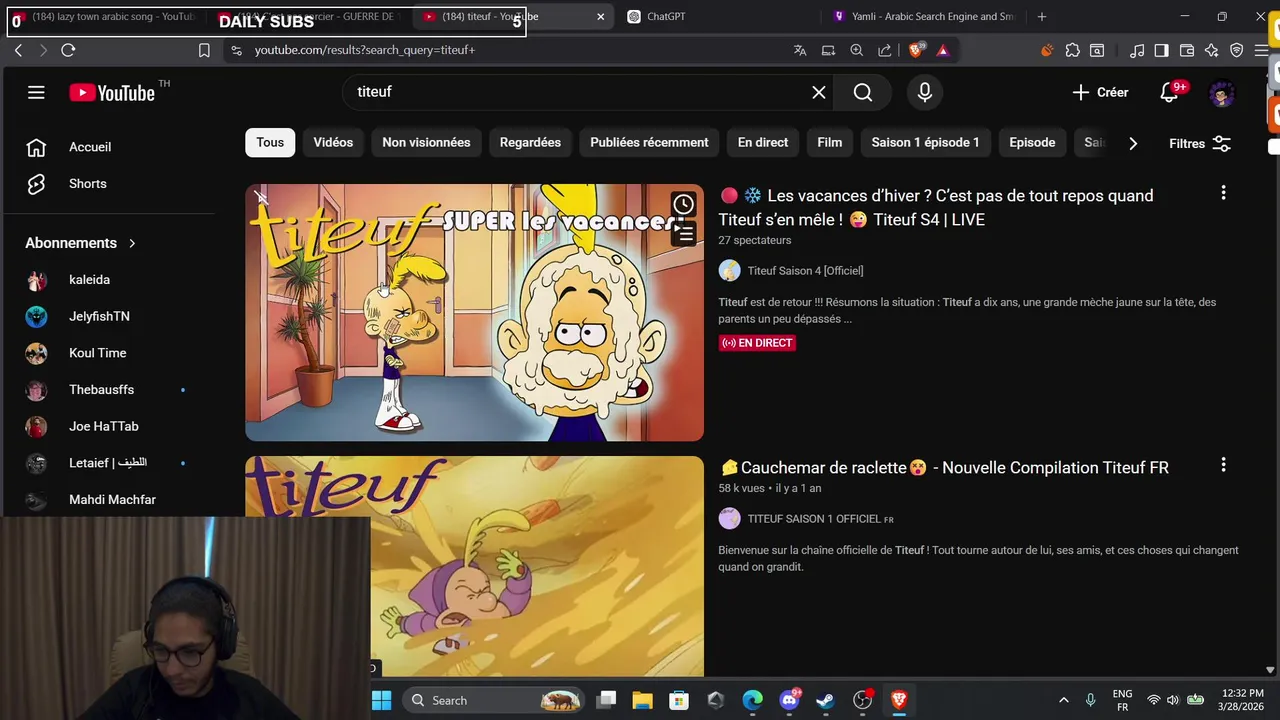
Task: Play SUPER les vacances live thumbnail
Action: (474, 312)
